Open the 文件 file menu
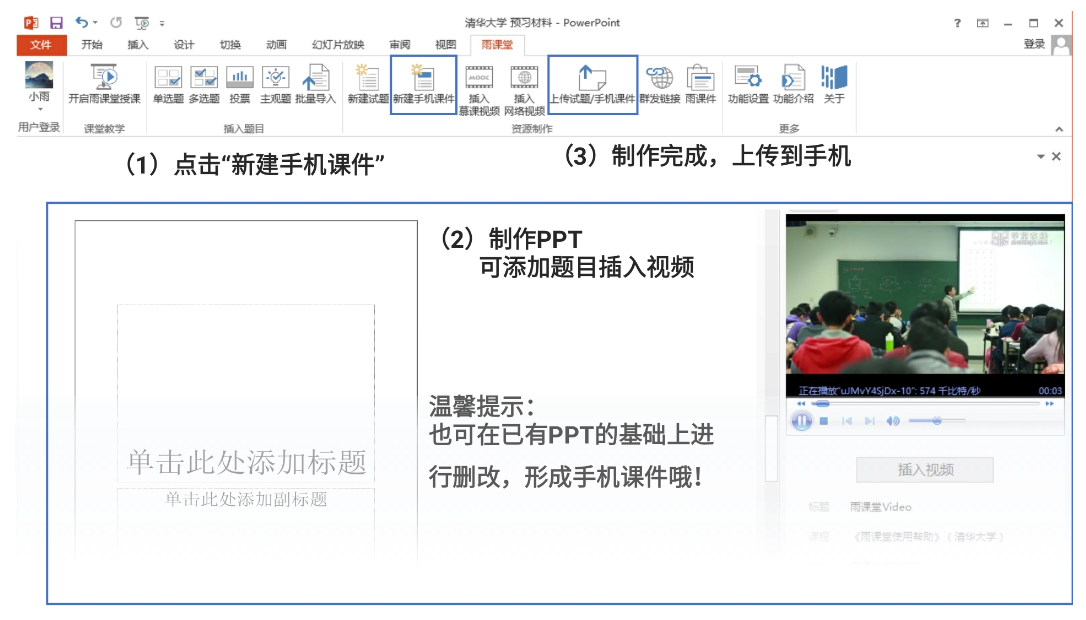The width and height of the screenshot is (1086, 620). click(x=41, y=45)
